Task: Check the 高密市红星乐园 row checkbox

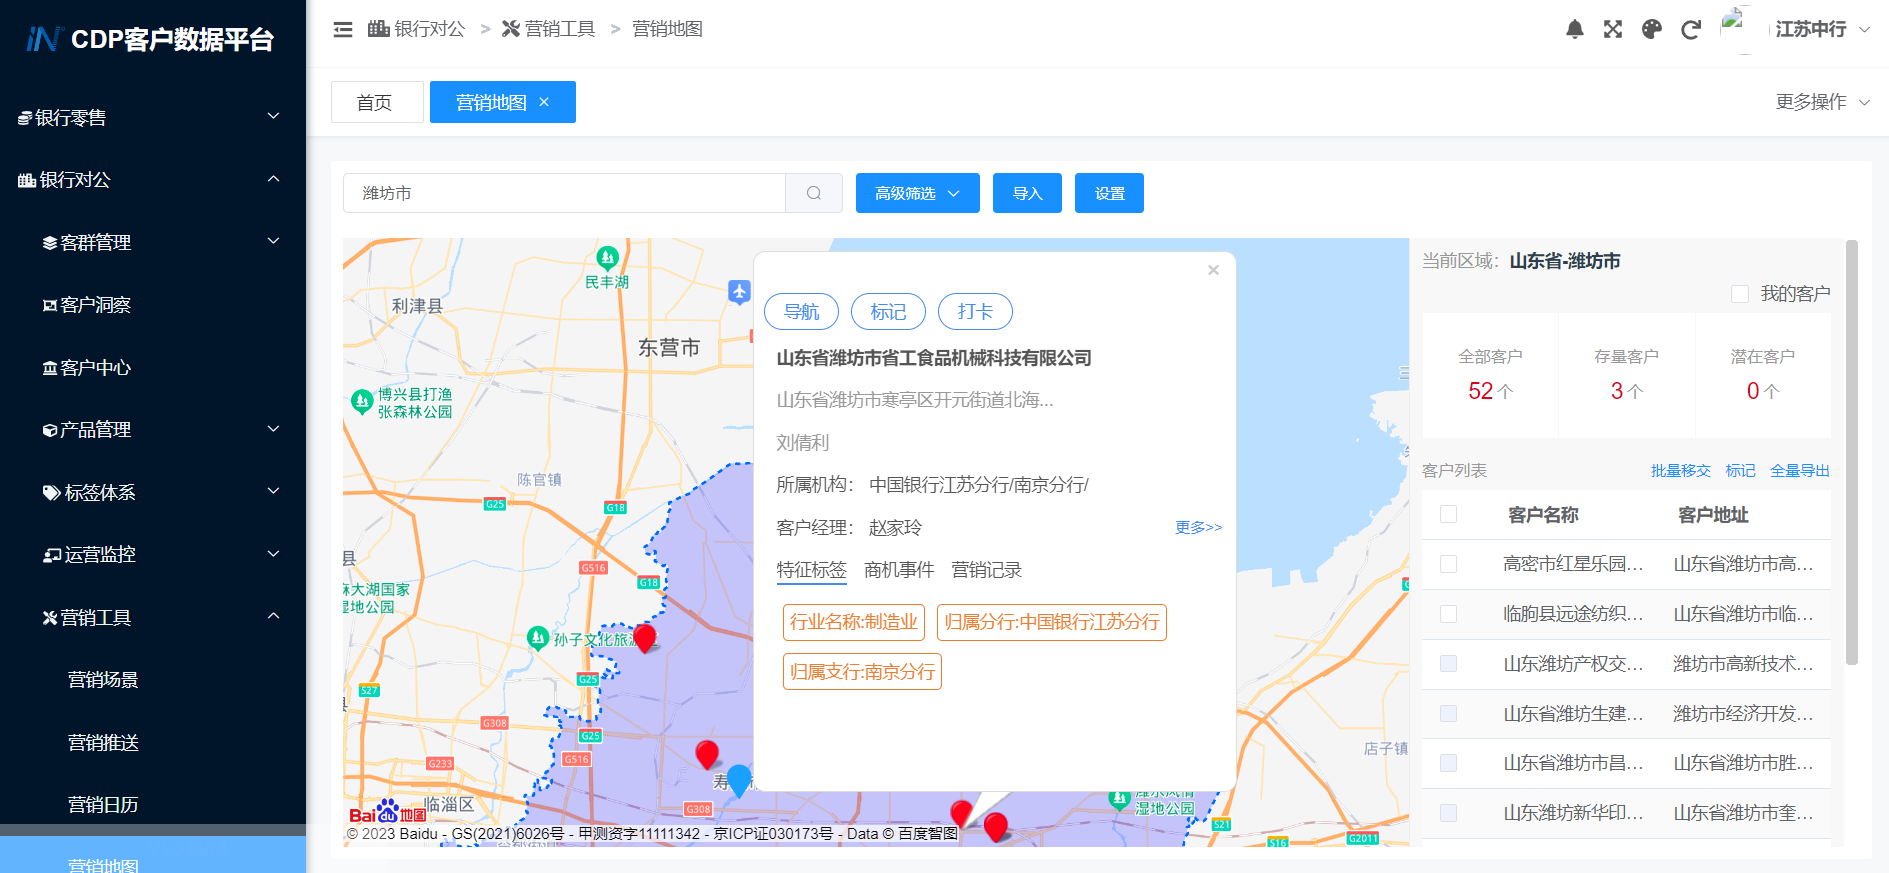Action: point(1448,564)
